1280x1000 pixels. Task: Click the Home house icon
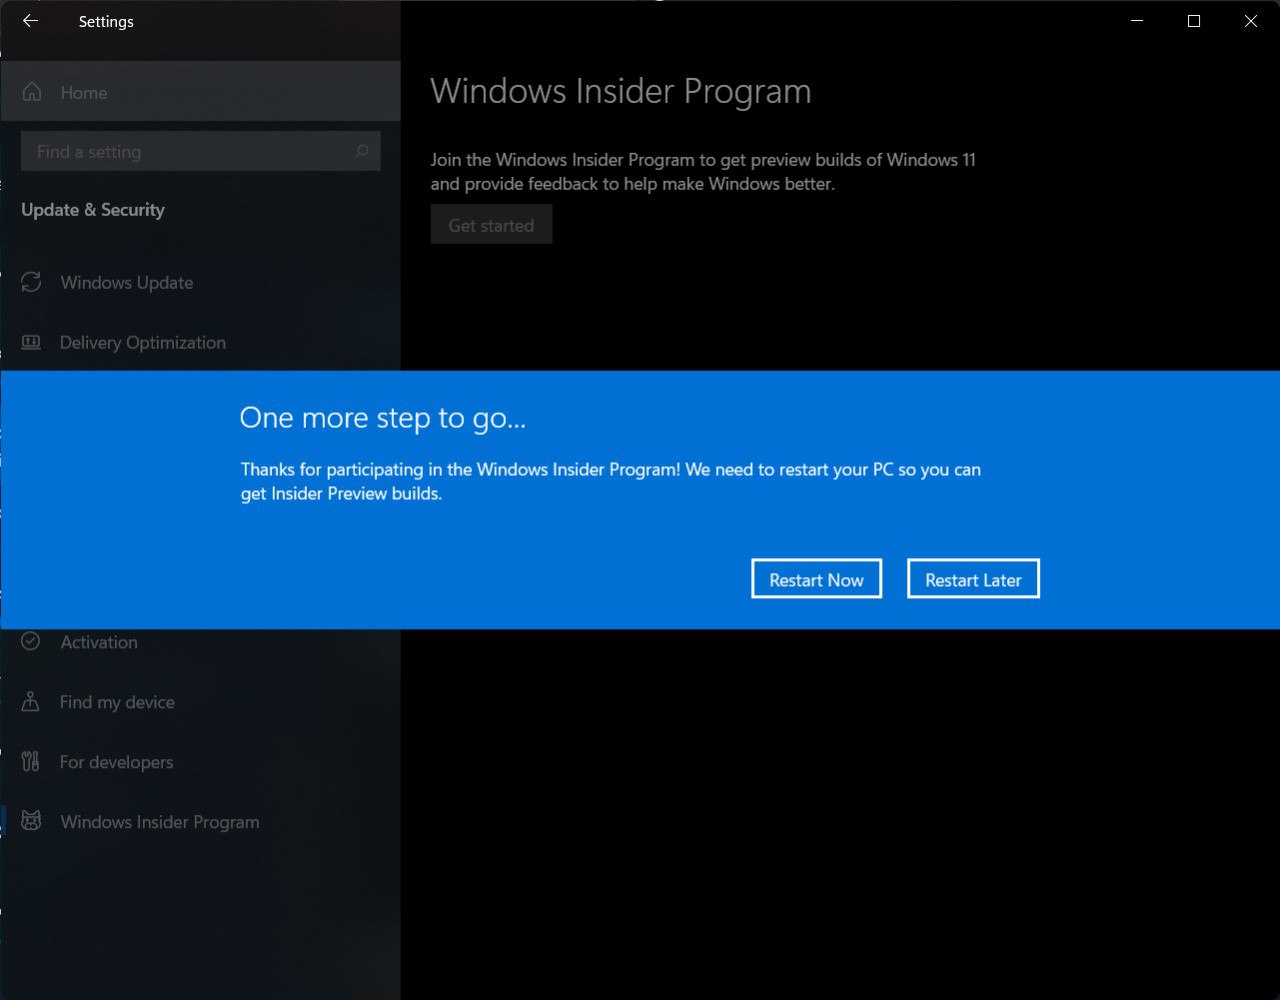point(32,92)
